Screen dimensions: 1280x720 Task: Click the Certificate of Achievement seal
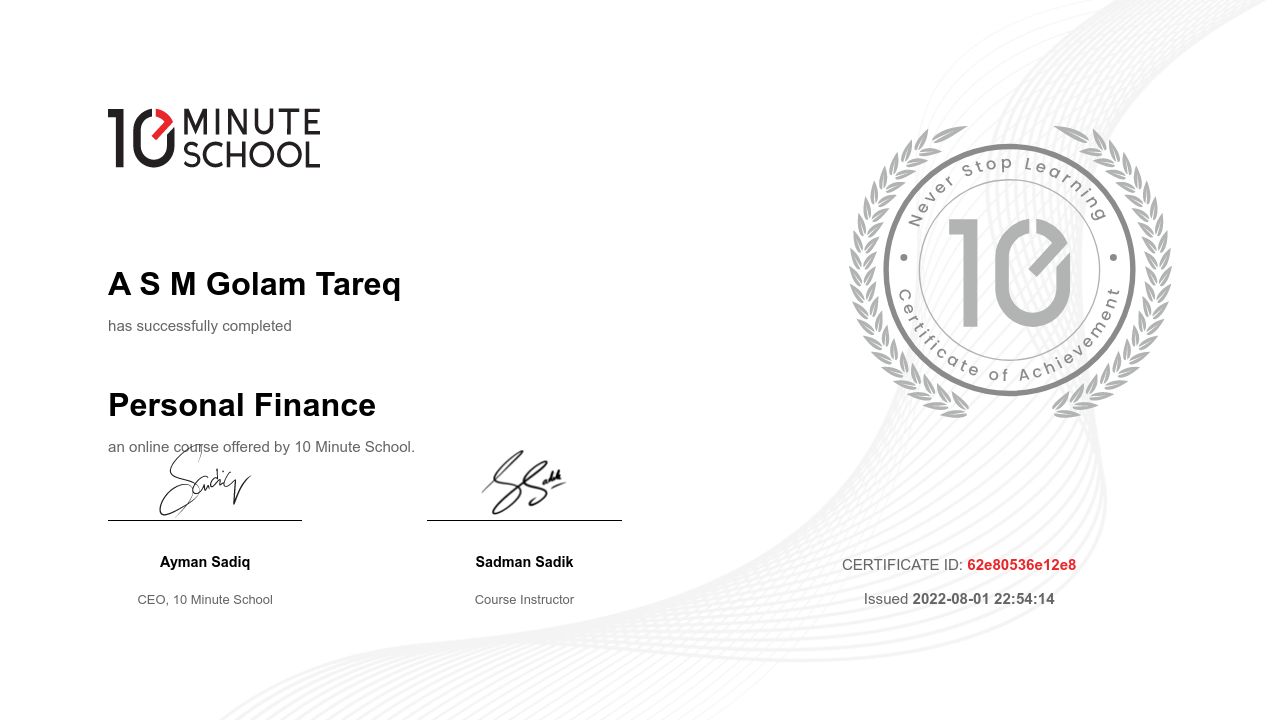1010,271
